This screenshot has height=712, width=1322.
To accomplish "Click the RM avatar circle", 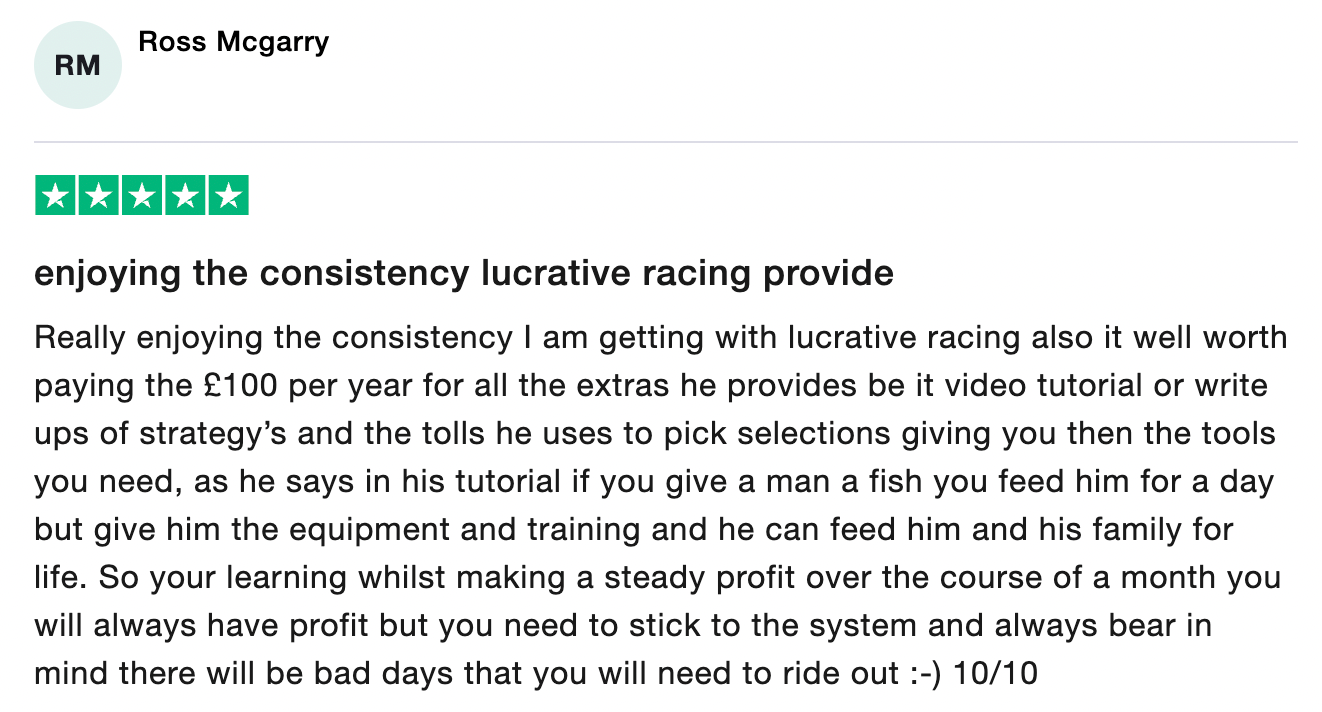I will [77, 64].
